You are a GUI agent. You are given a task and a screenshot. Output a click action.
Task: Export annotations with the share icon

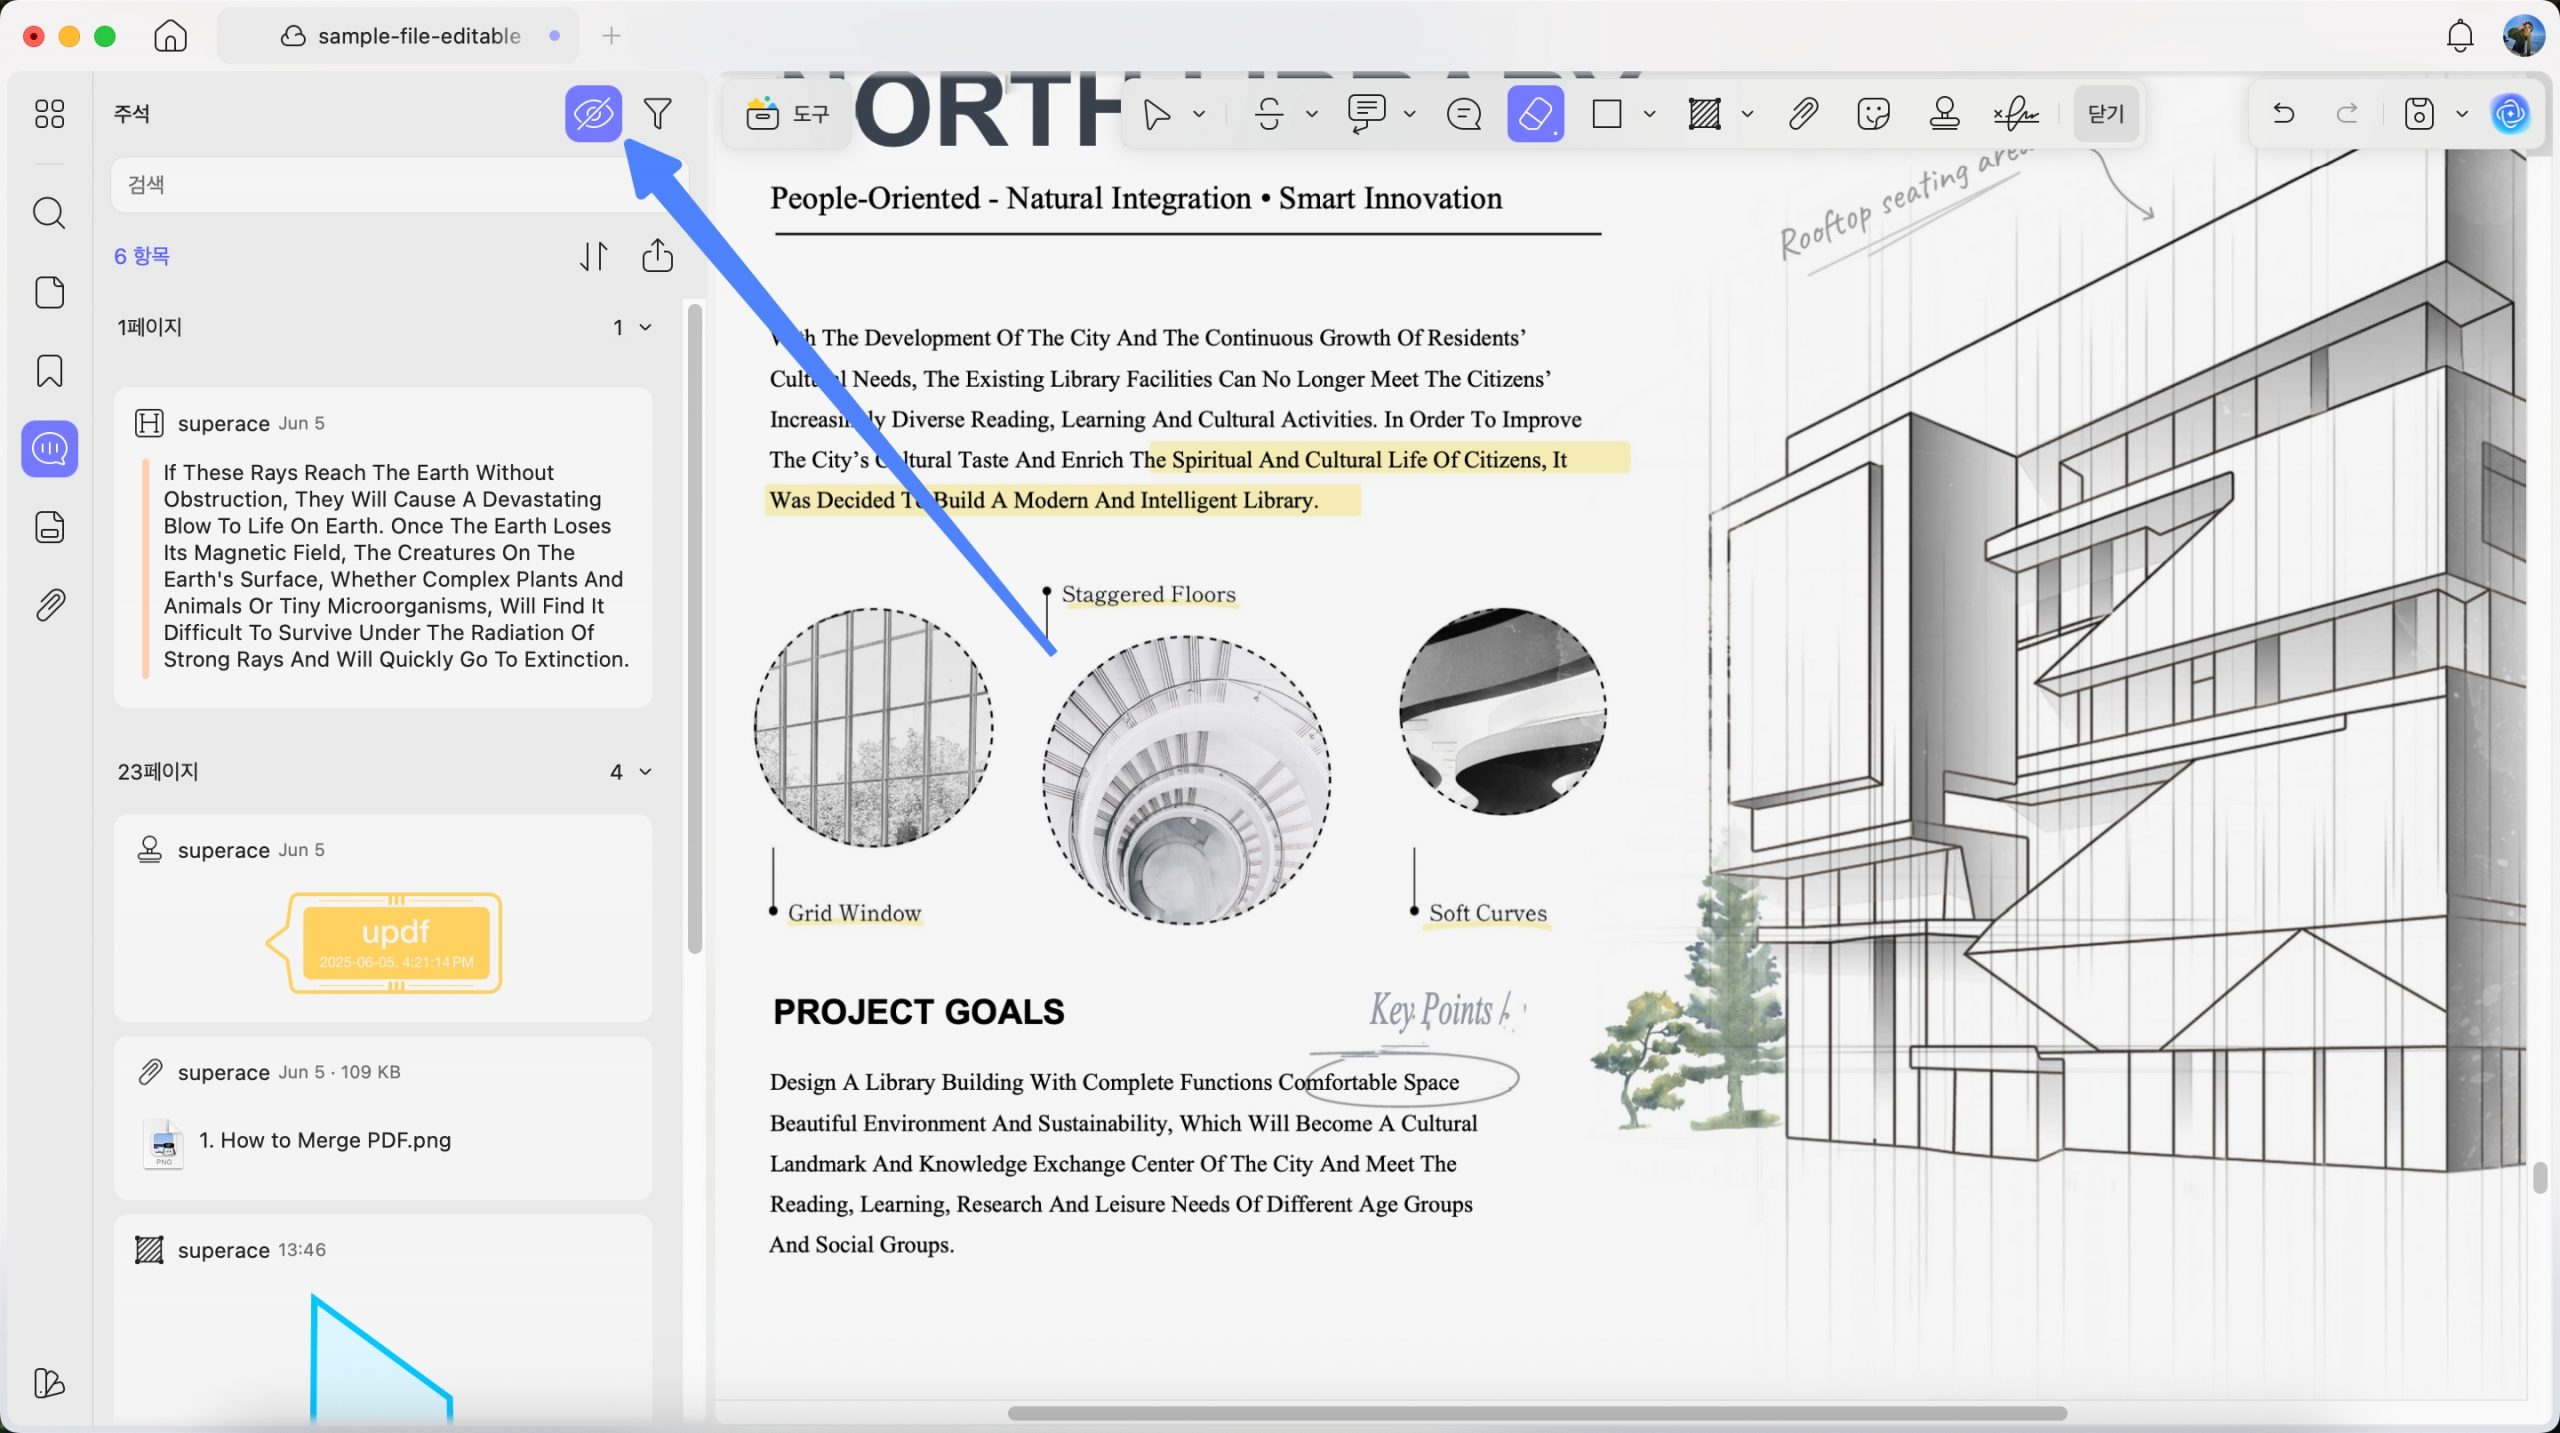[x=657, y=256]
